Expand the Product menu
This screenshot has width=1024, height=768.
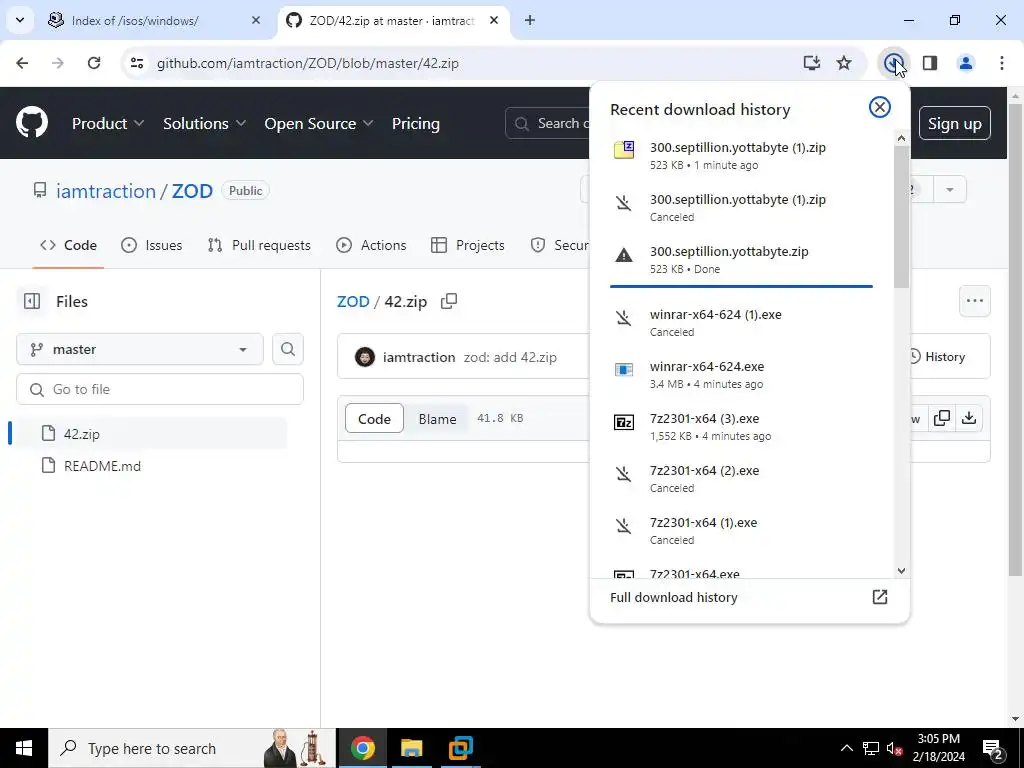[x=108, y=123]
